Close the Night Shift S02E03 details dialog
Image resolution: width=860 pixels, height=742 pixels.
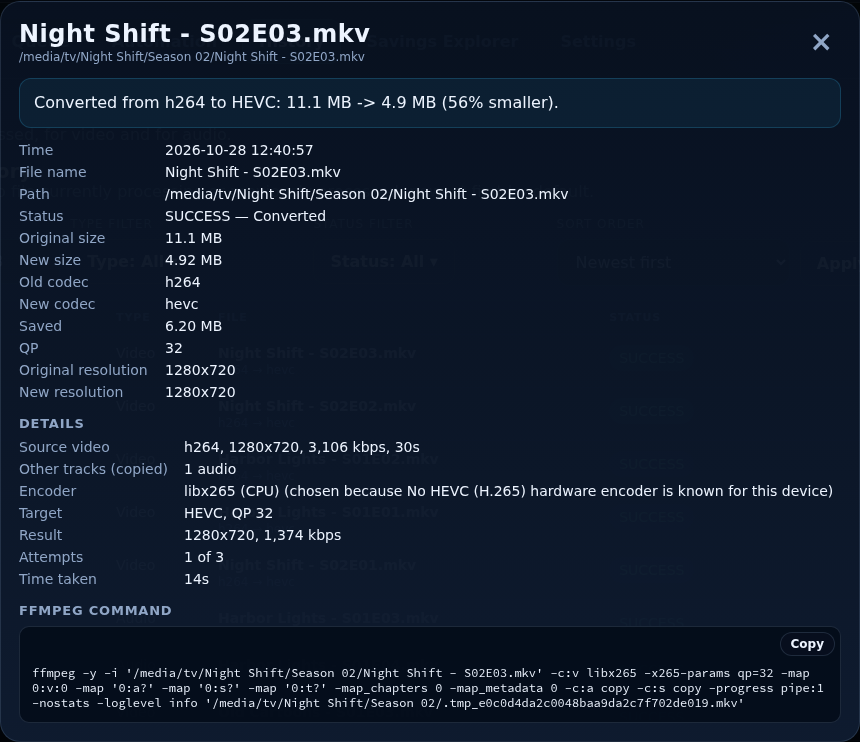821,42
